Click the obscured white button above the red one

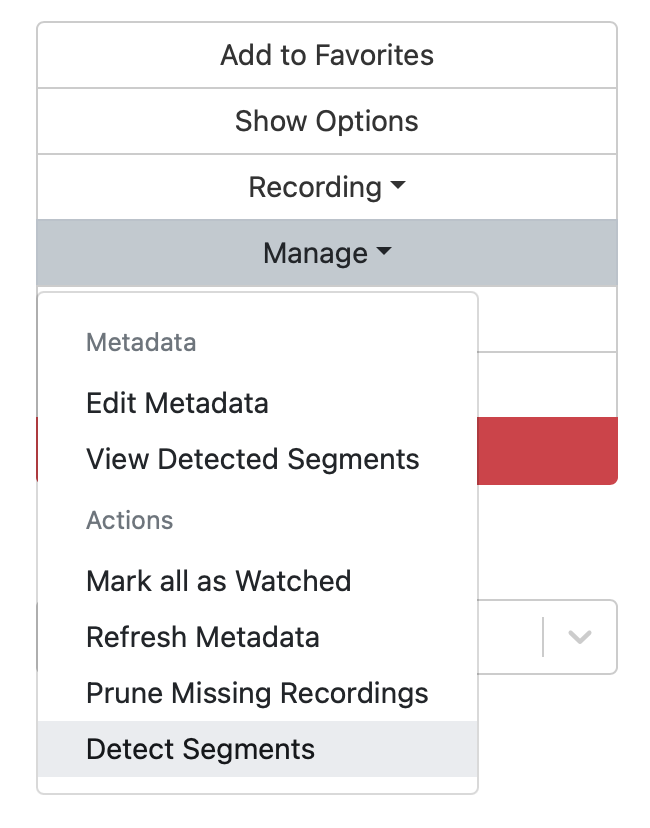[x=547, y=385]
